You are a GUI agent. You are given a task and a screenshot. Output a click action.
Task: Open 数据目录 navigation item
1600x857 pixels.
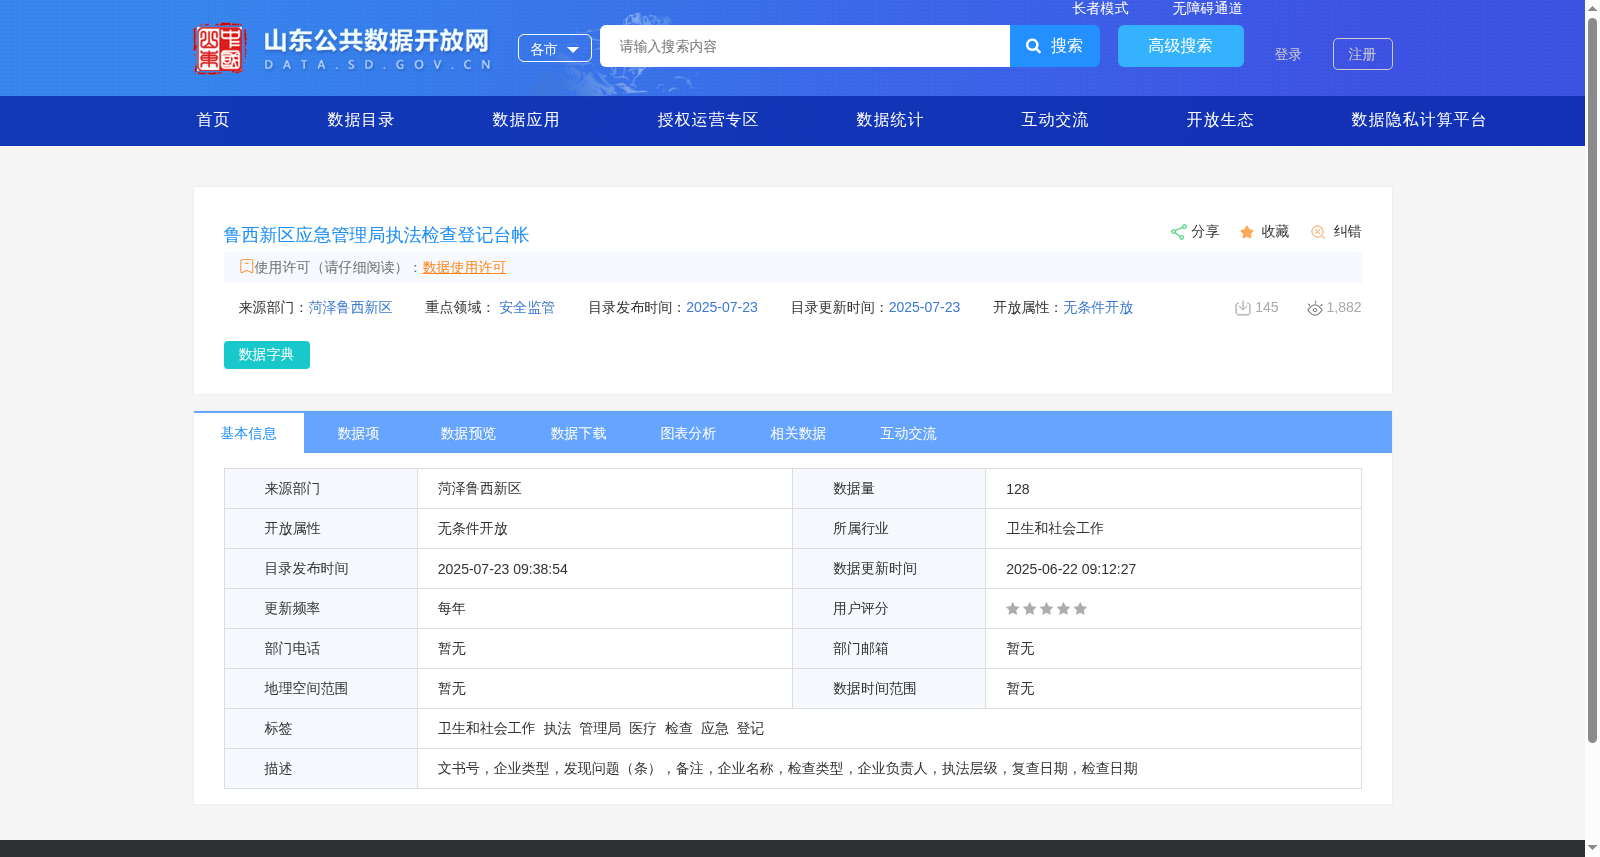click(361, 120)
